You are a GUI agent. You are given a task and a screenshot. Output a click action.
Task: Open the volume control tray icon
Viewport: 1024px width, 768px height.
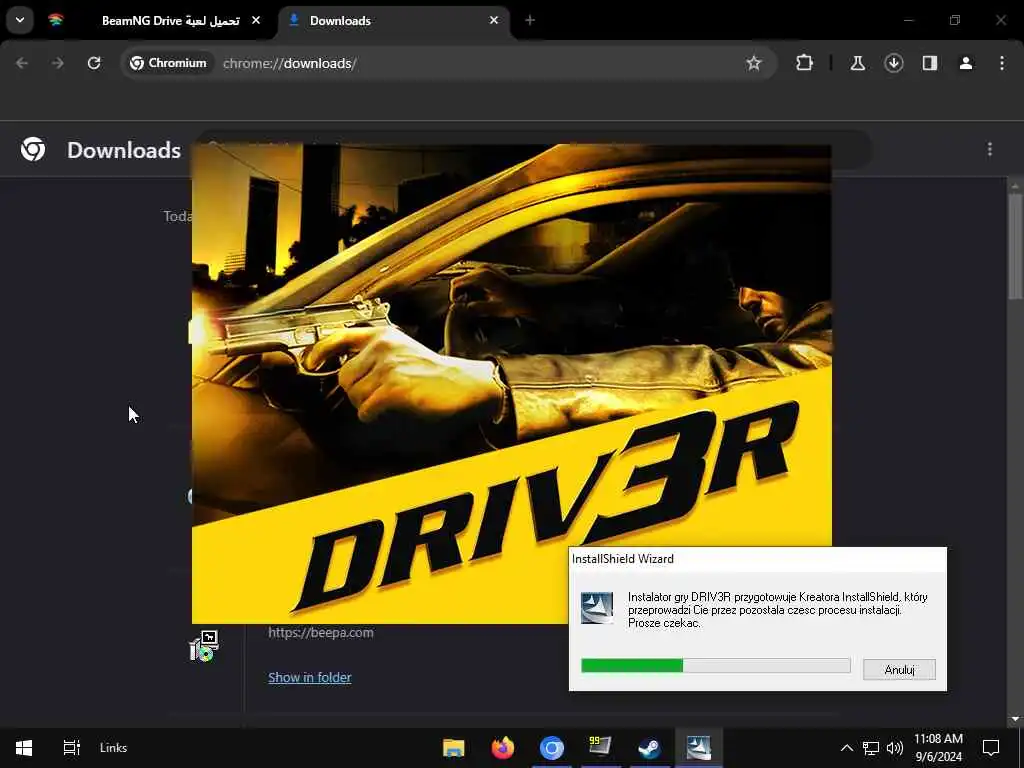point(895,748)
